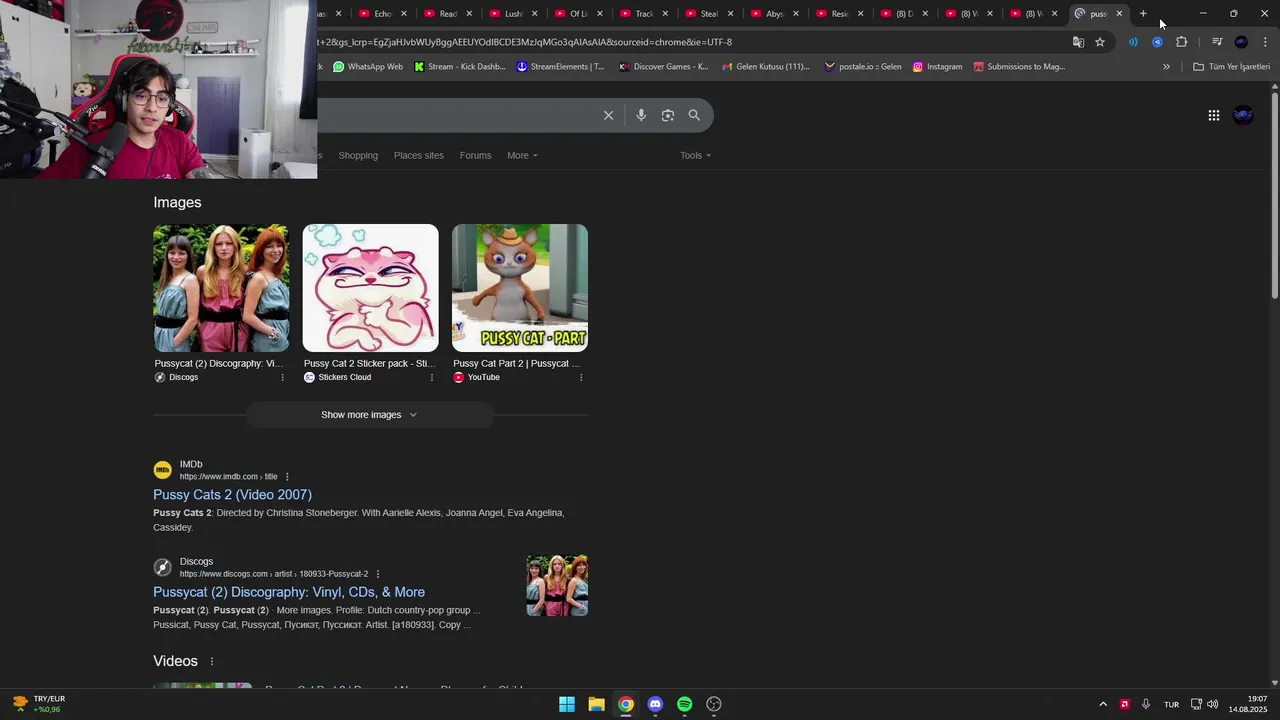Open the Google apps grid
The width and height of the screenshot is (1280, 720).
pyautogui.click(x=1213, y=115)
